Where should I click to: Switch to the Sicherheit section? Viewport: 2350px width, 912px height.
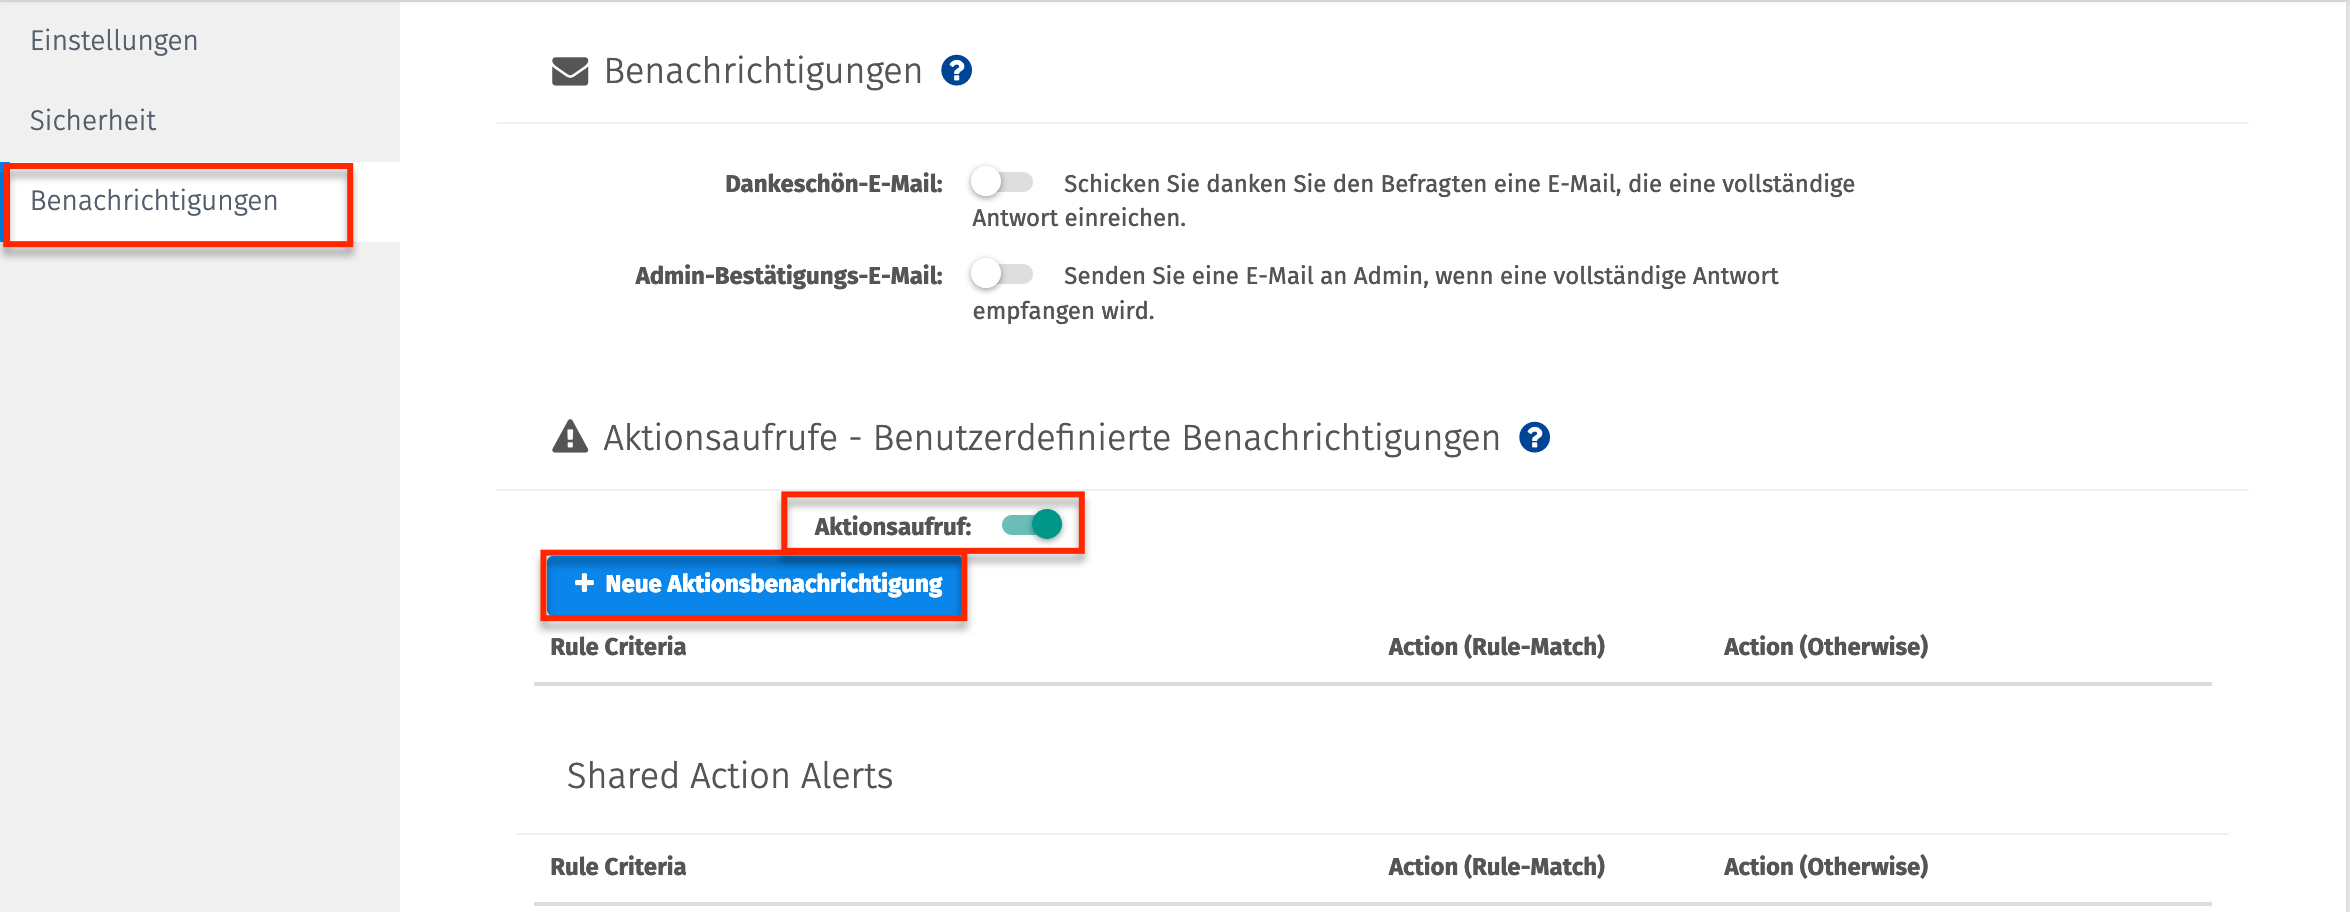(x=93, y=120)
